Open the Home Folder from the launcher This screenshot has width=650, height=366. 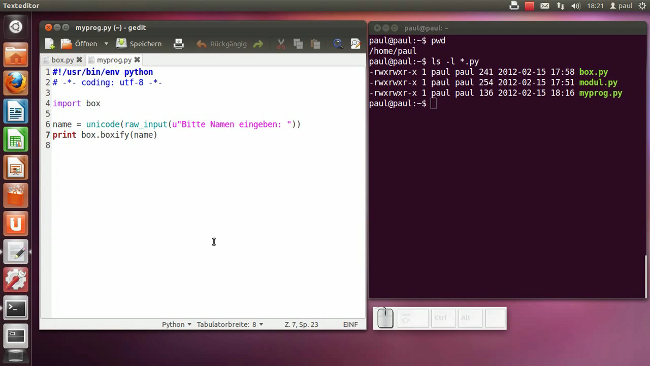click(16, 55)
